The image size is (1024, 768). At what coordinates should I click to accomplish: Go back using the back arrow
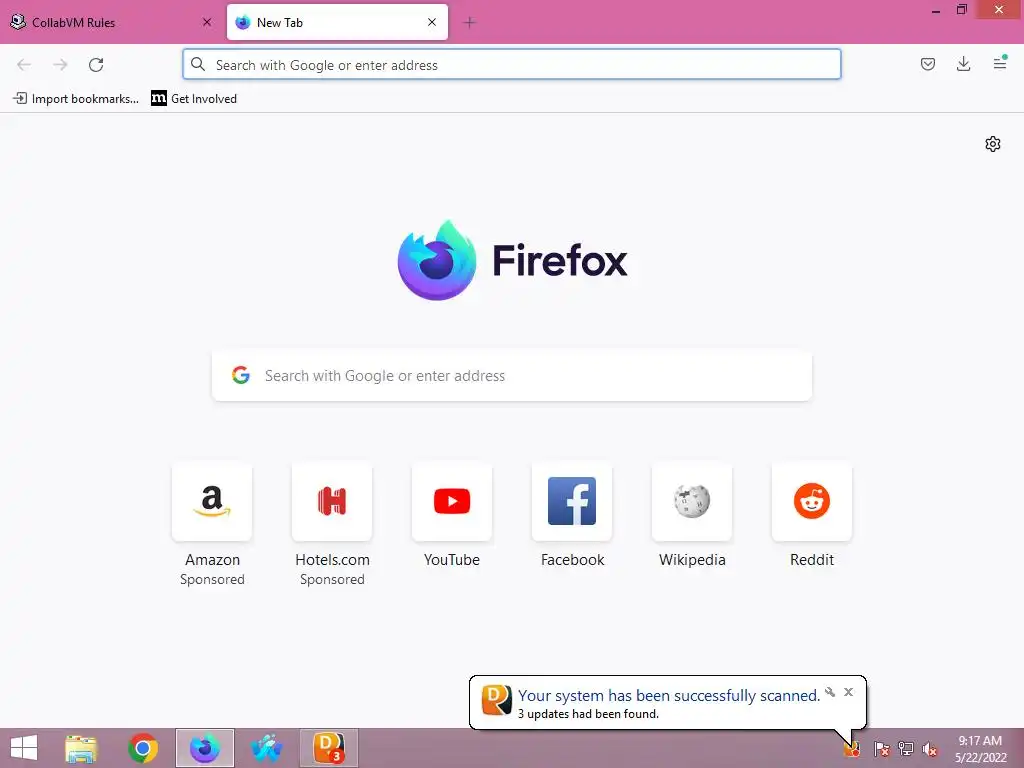[24, 65]
